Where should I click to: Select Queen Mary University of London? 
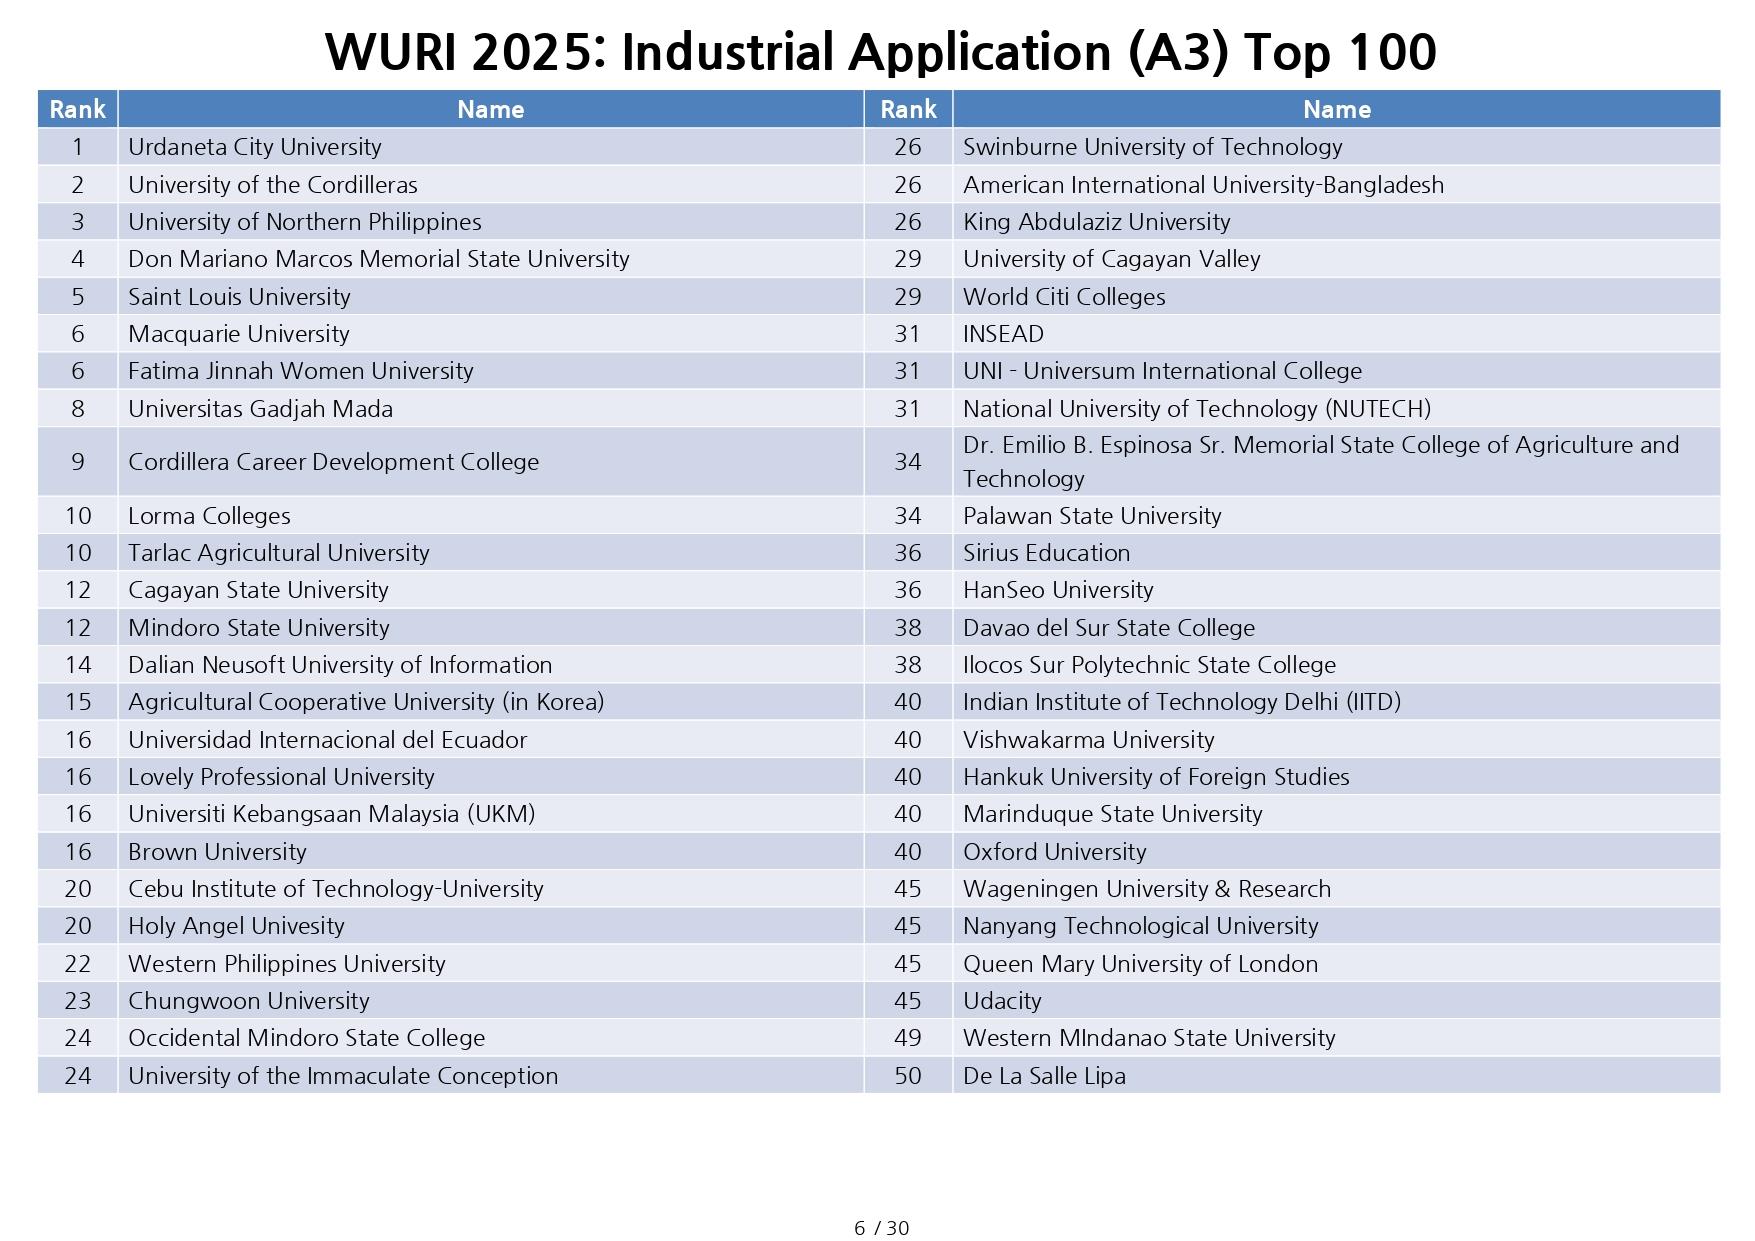[1141, 964]
